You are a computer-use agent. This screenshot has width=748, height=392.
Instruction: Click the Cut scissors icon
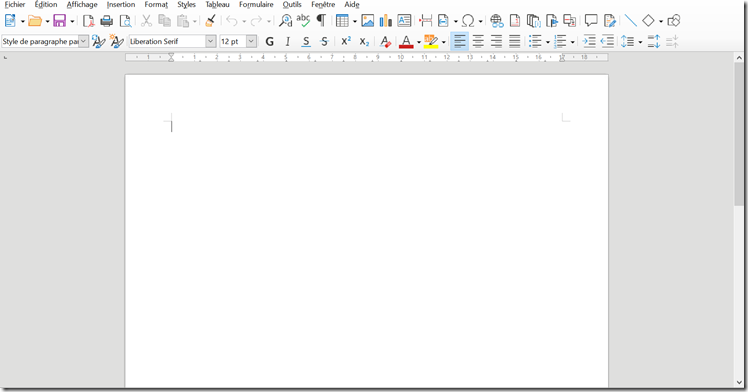pyautogui.click(x=146, y=21)
